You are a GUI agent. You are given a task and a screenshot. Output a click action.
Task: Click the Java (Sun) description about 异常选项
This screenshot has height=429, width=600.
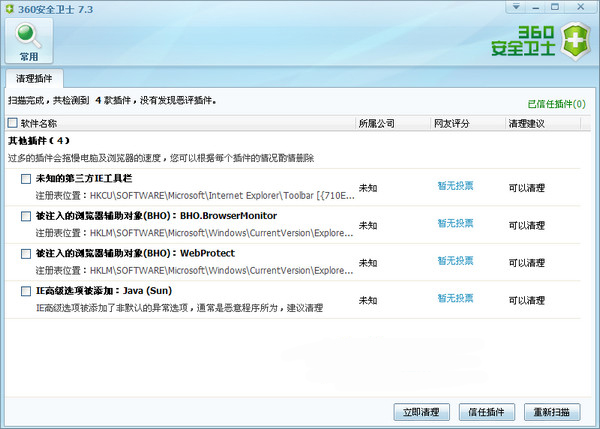(179, 308)
